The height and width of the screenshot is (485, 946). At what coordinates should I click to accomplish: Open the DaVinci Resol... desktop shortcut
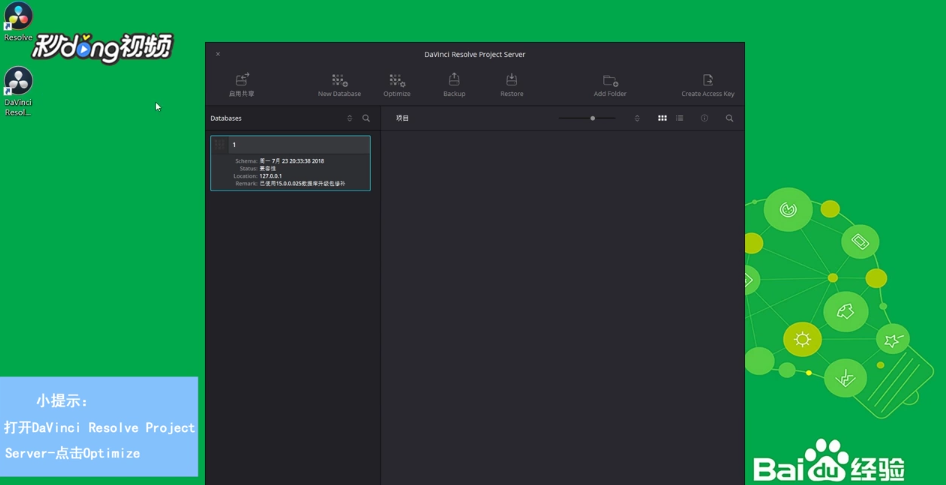coord(18,92)
